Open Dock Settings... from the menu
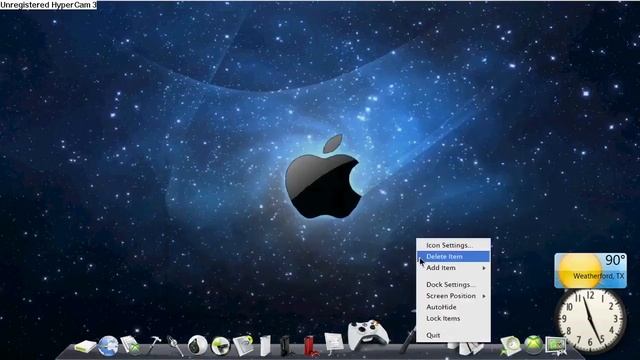640x360 pixels. (x=453, y=284)
